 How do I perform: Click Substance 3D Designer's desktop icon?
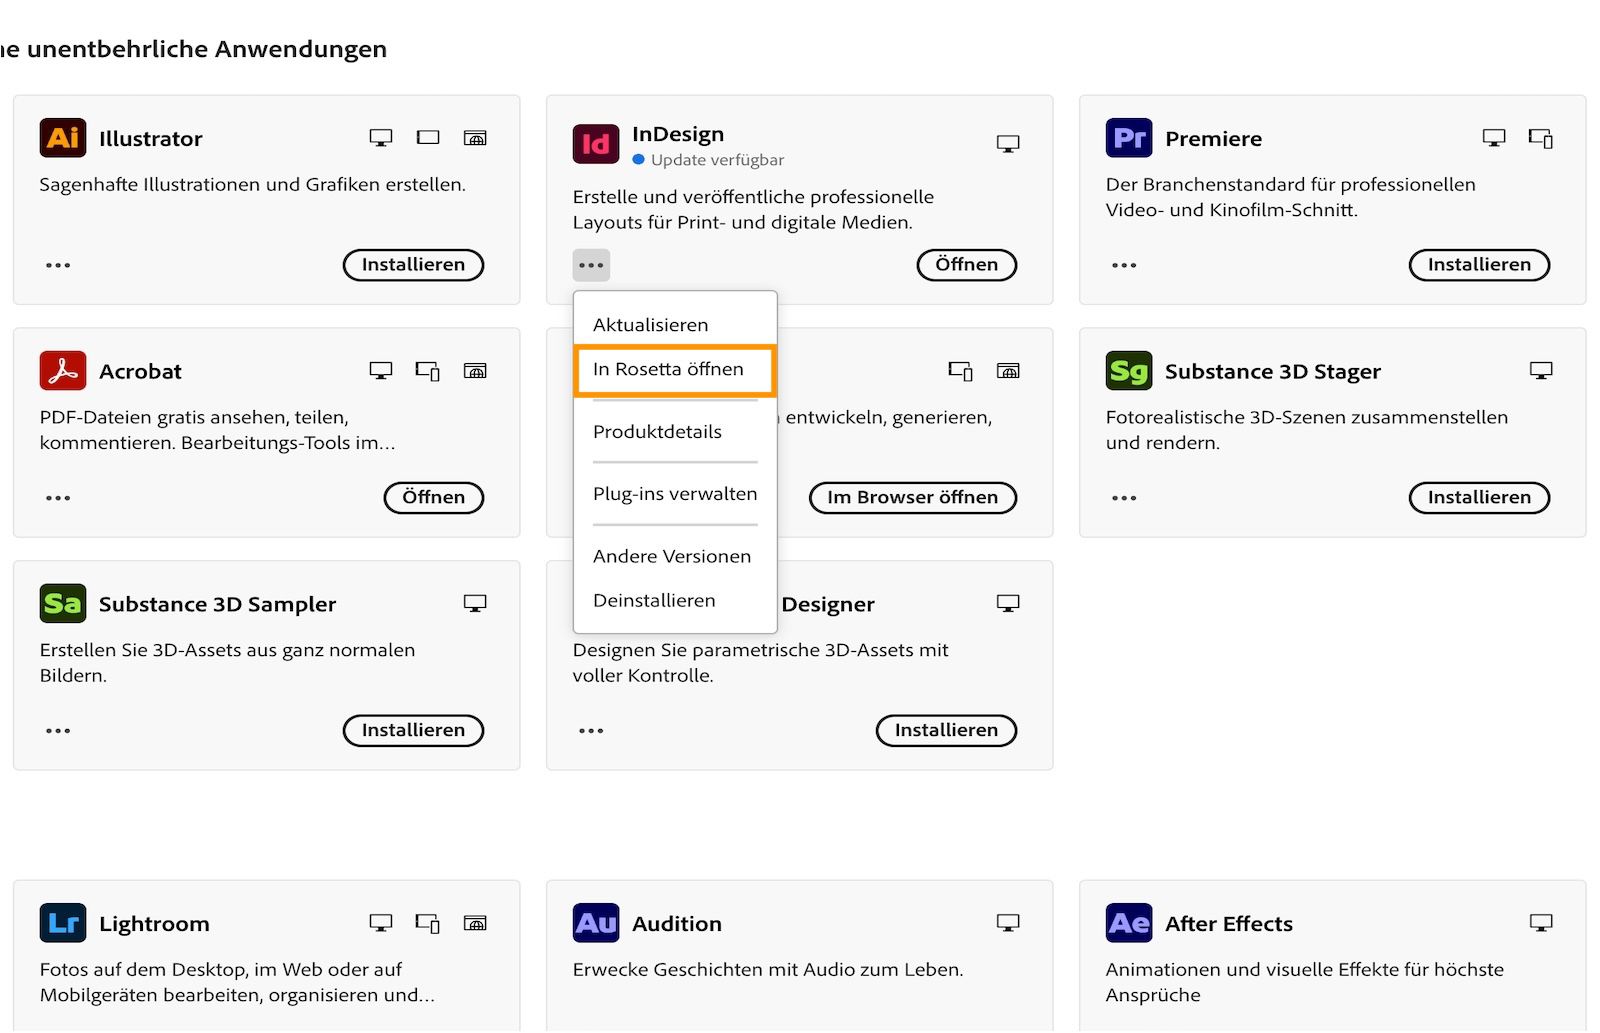pos(1008,604)
